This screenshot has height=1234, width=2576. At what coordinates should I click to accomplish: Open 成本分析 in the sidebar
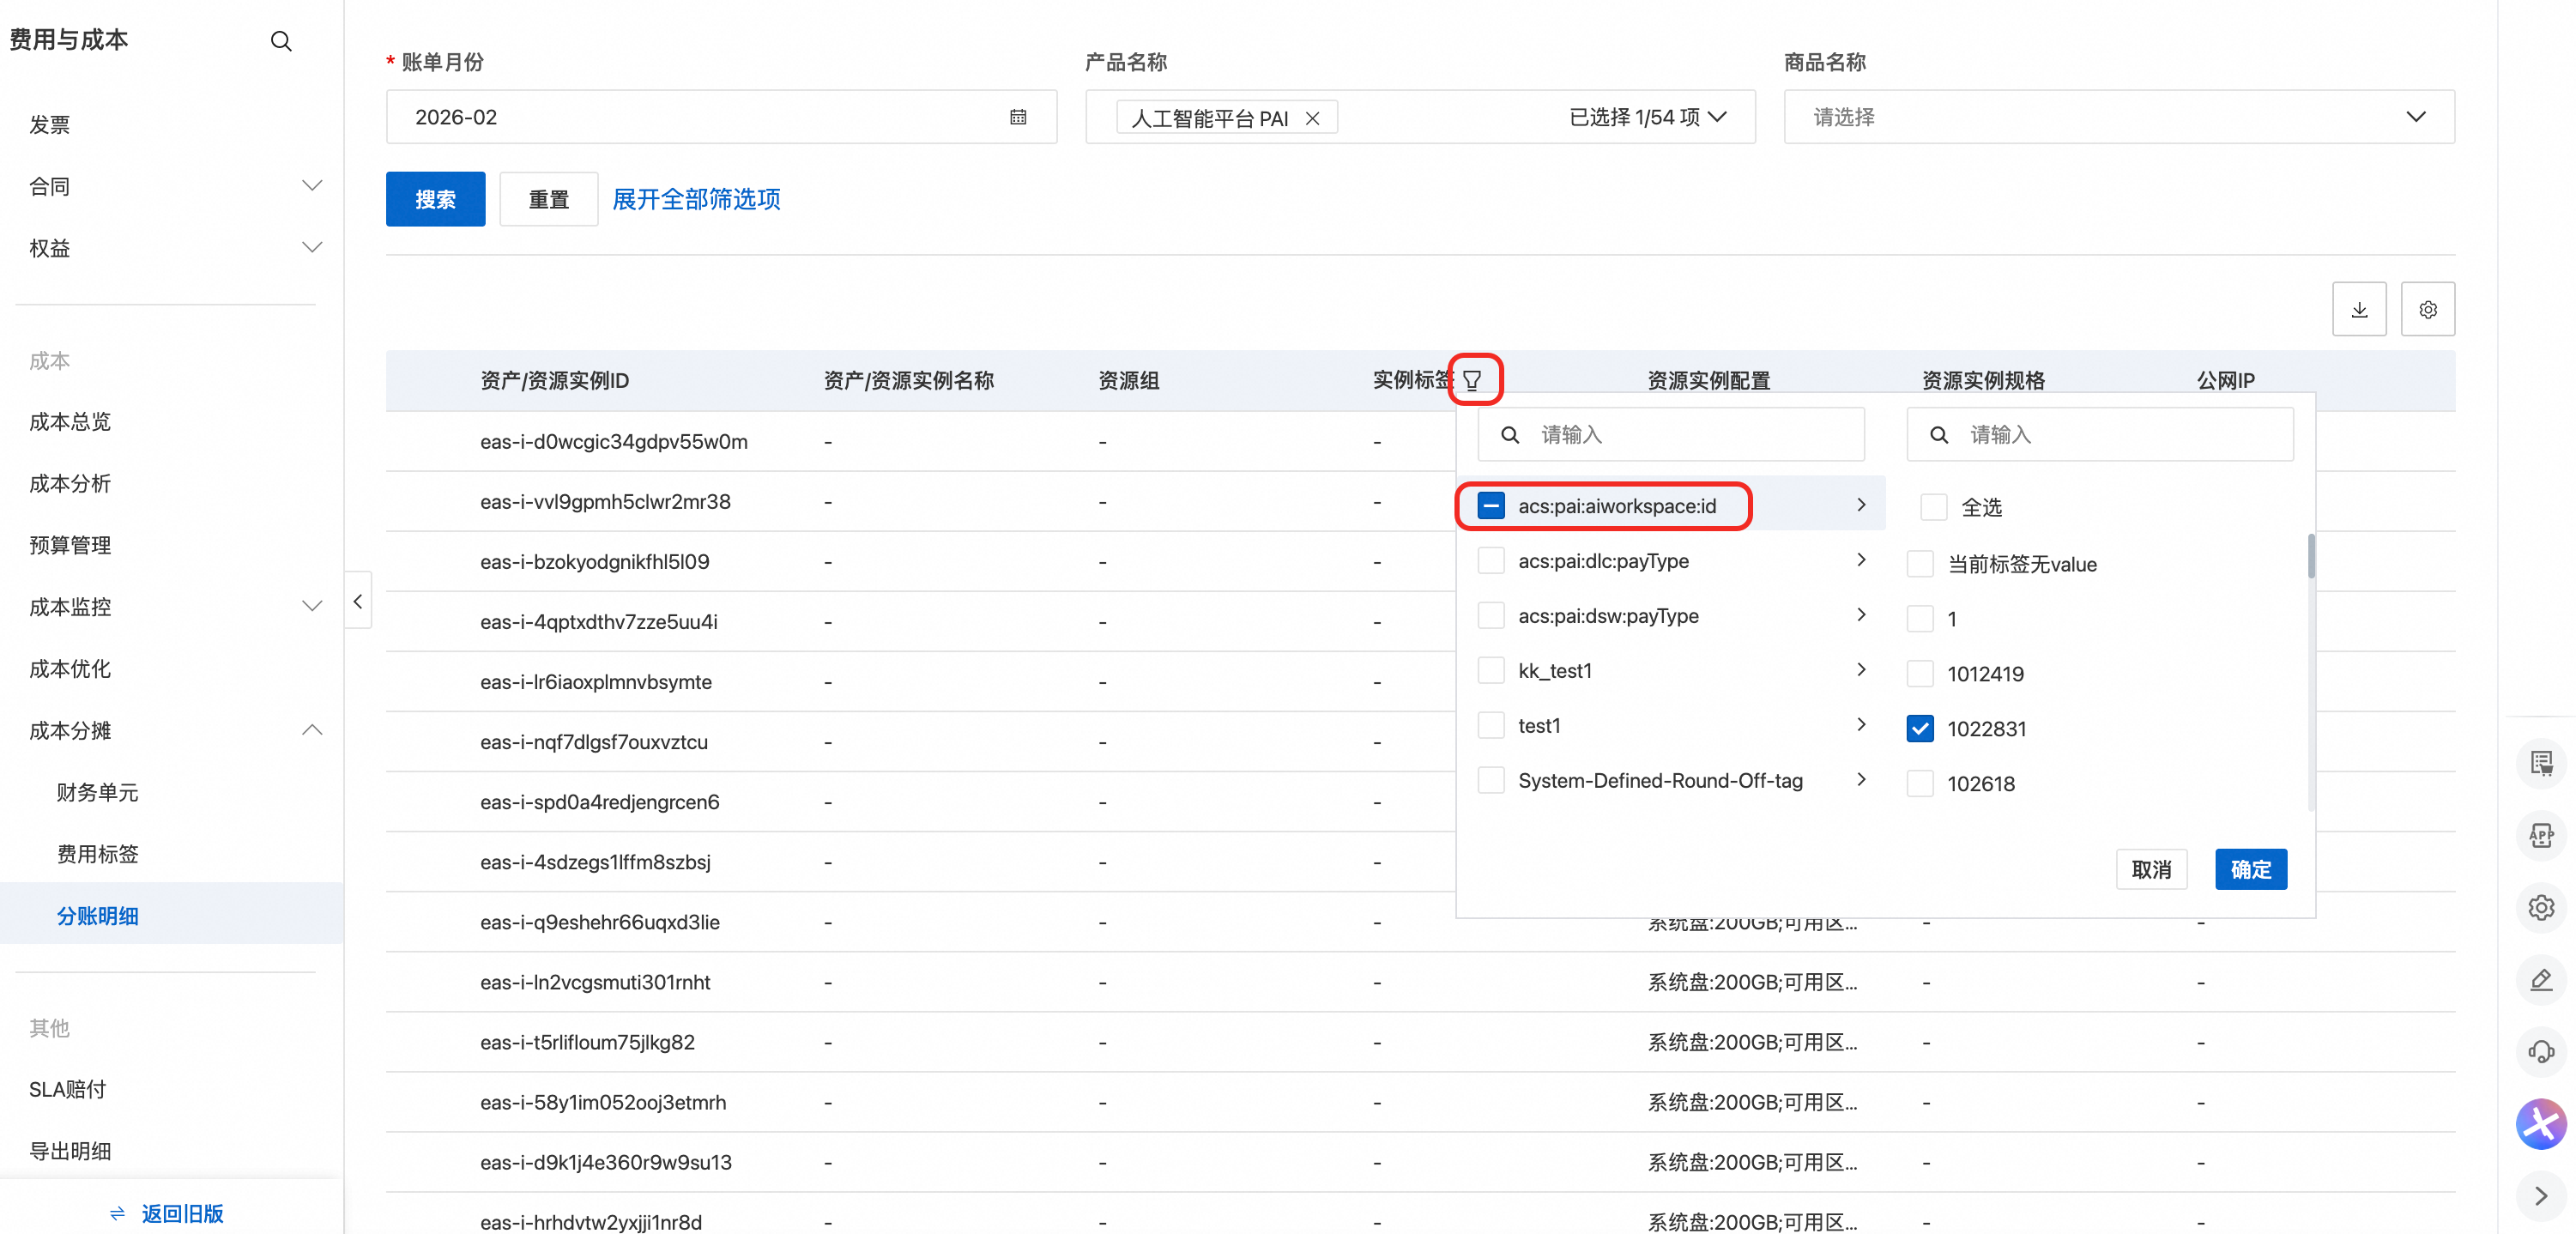point(70,483)
